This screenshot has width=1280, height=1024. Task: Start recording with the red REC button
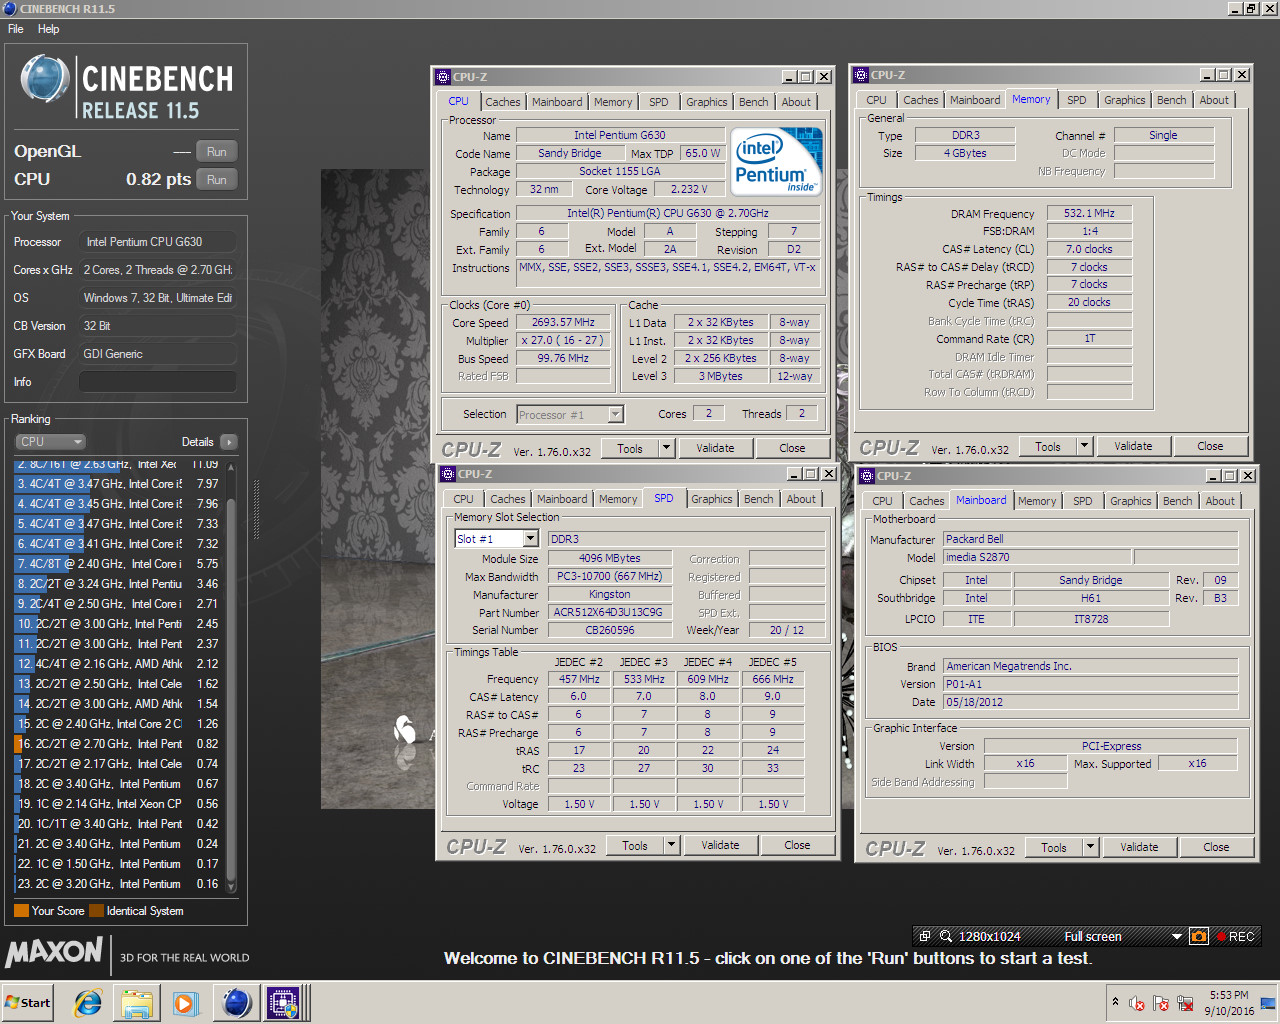click(1234, 937)
